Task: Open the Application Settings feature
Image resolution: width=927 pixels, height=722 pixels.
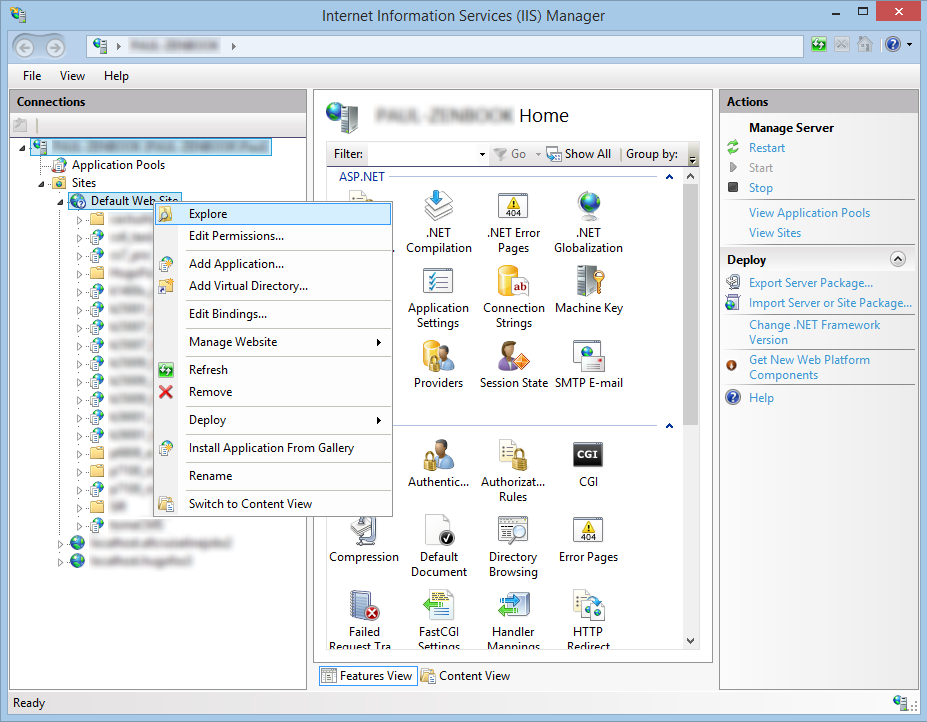Action: (438, 297)
